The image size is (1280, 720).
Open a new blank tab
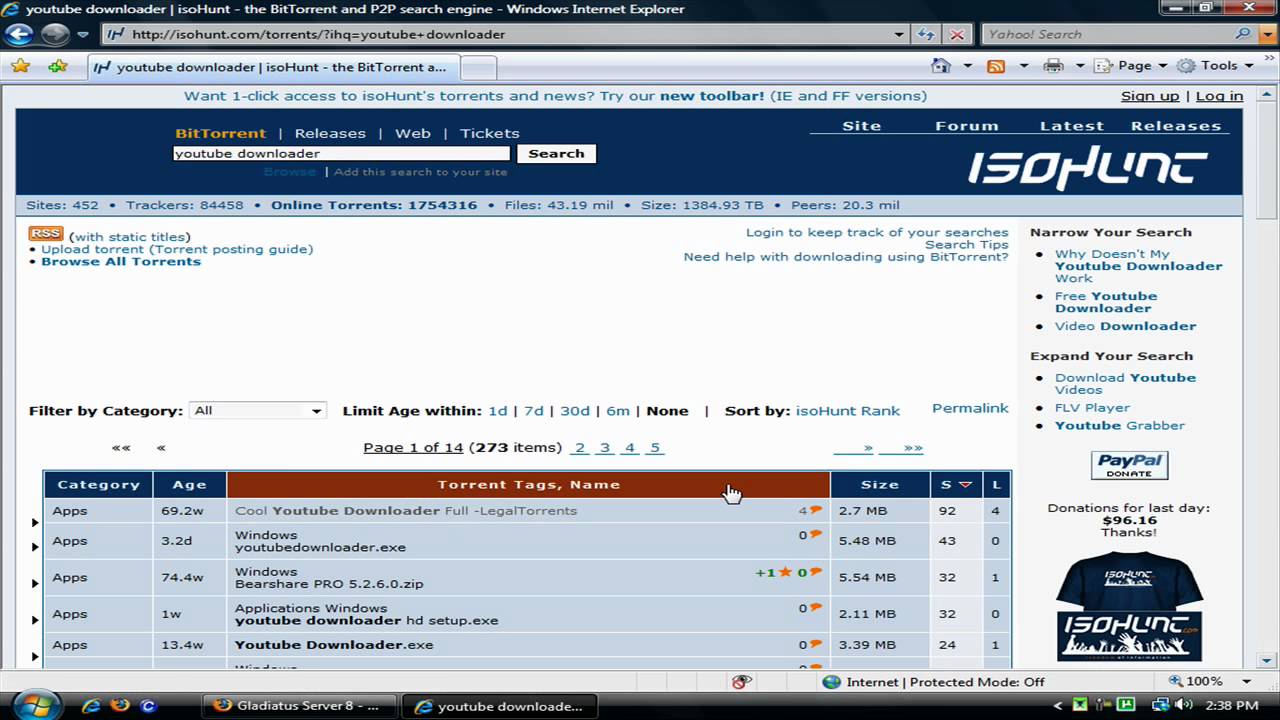pos(479,68)
